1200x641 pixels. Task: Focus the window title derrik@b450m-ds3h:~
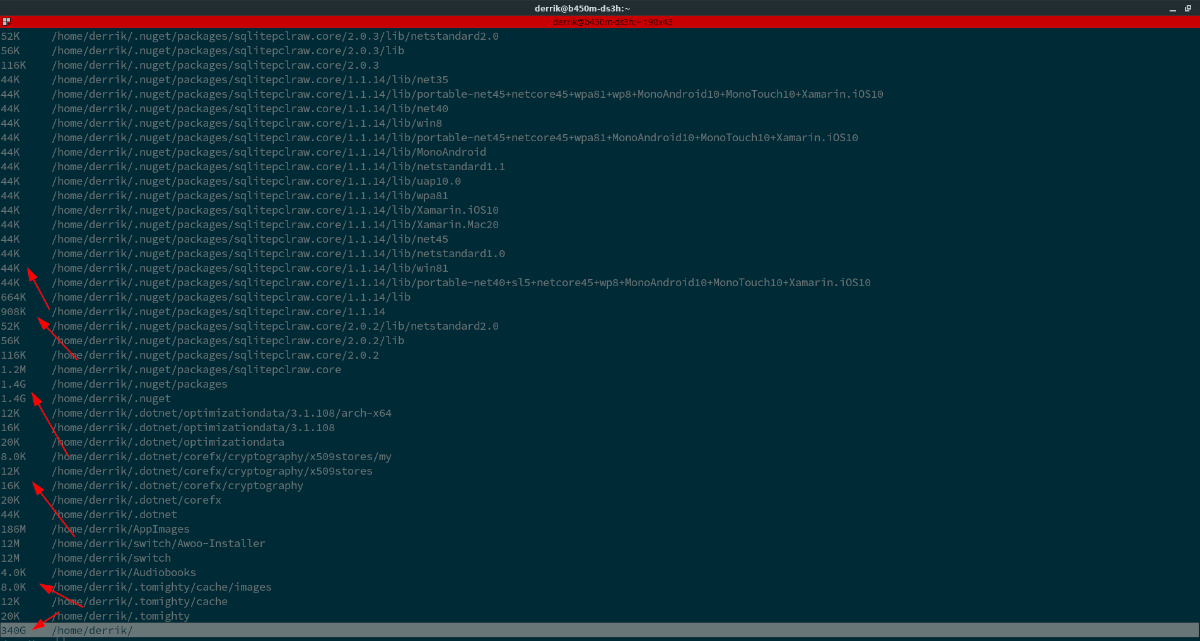(x=600, y=7)
